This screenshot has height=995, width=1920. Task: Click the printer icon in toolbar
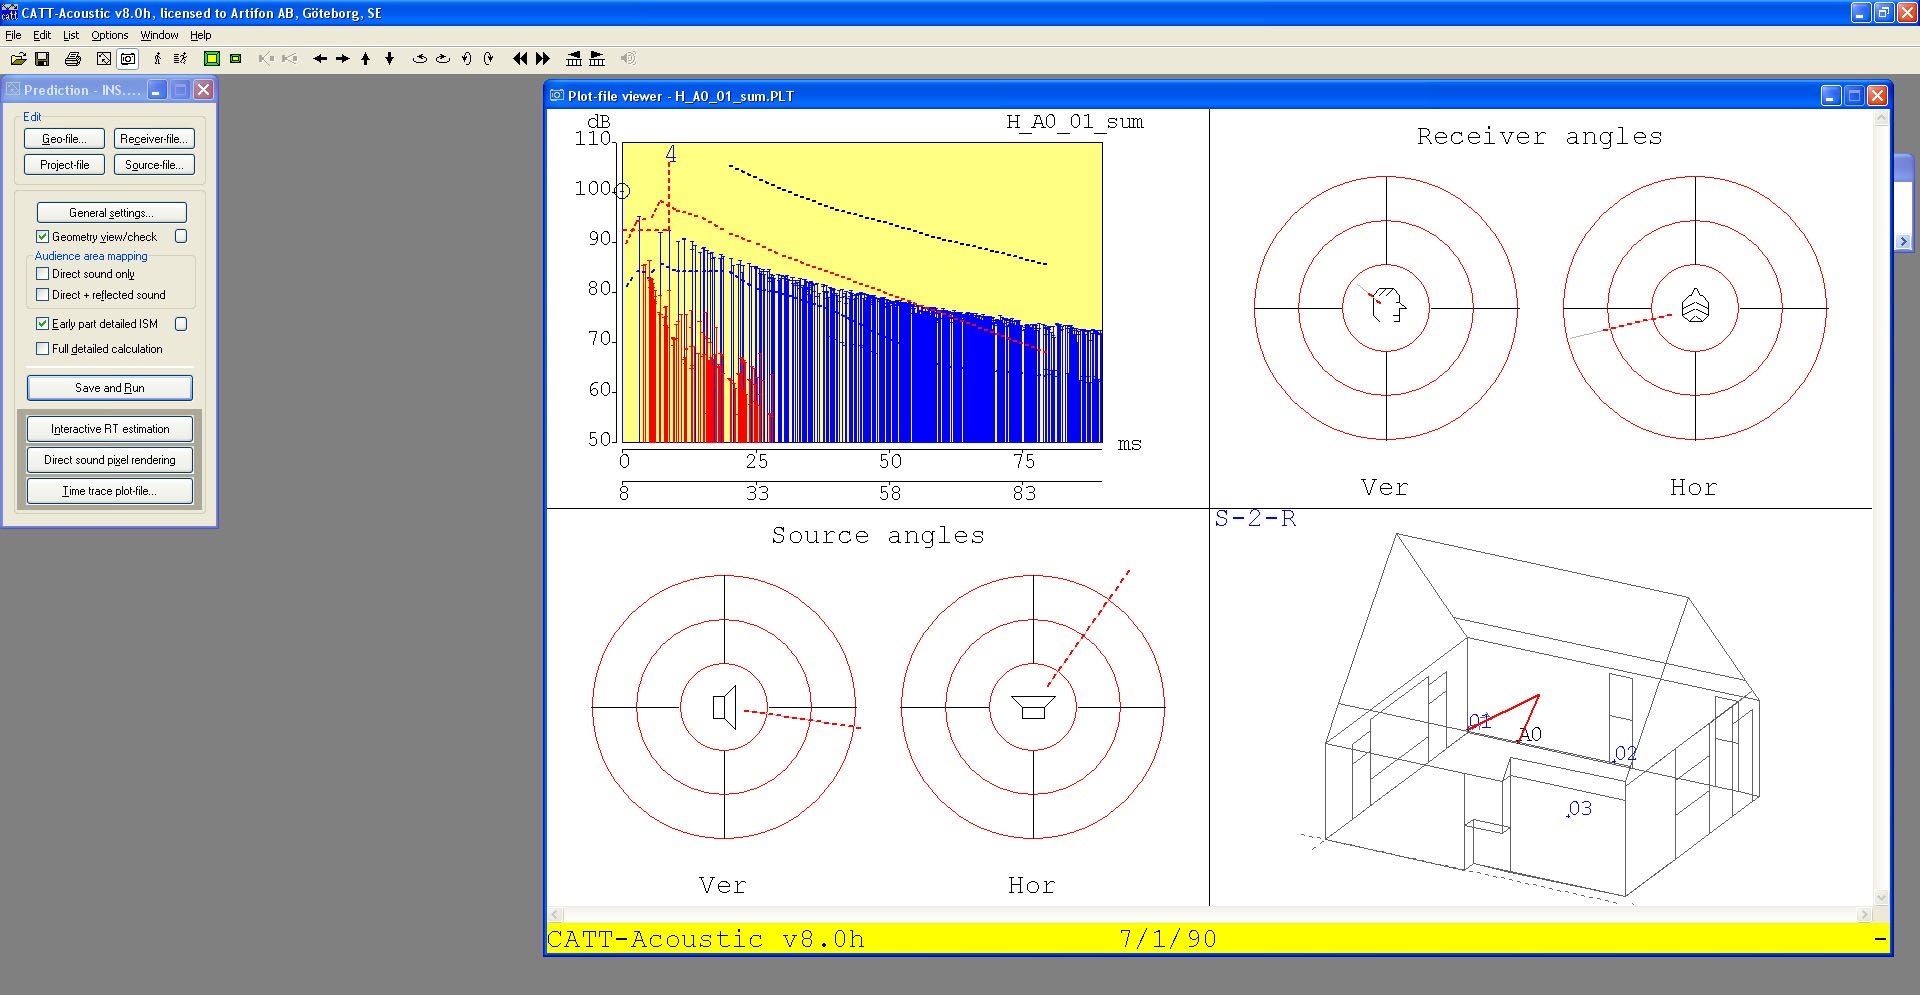pyautogui.click(x=73, y=59)
